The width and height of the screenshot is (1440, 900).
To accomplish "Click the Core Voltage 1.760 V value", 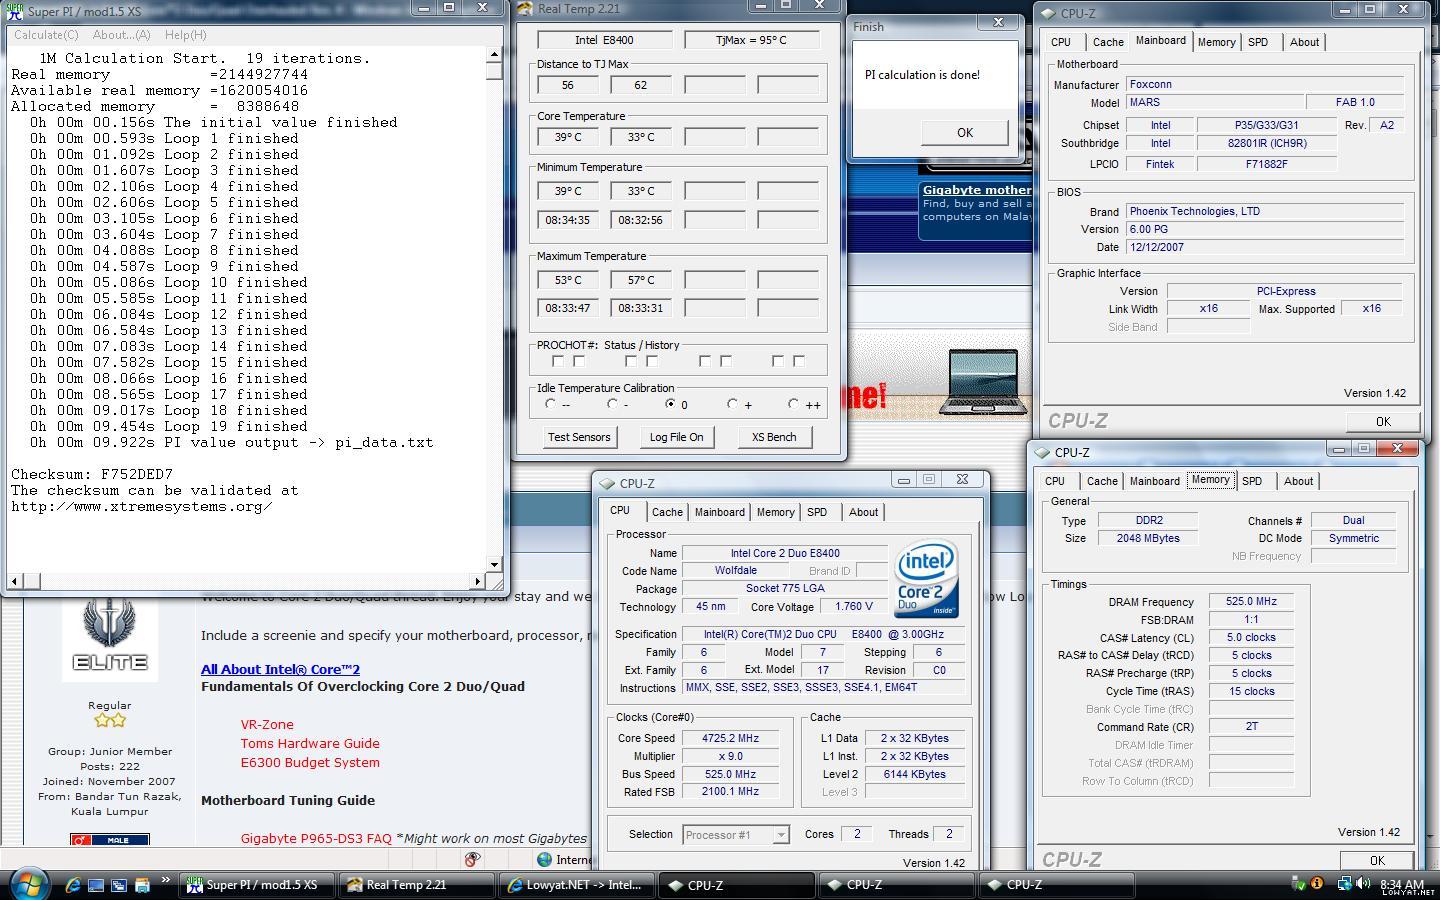I will point(854,606).
